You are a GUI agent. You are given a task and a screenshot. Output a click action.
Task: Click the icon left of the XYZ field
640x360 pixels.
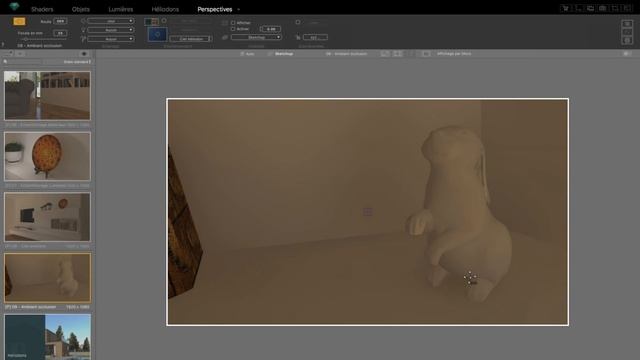coord(298,37)
